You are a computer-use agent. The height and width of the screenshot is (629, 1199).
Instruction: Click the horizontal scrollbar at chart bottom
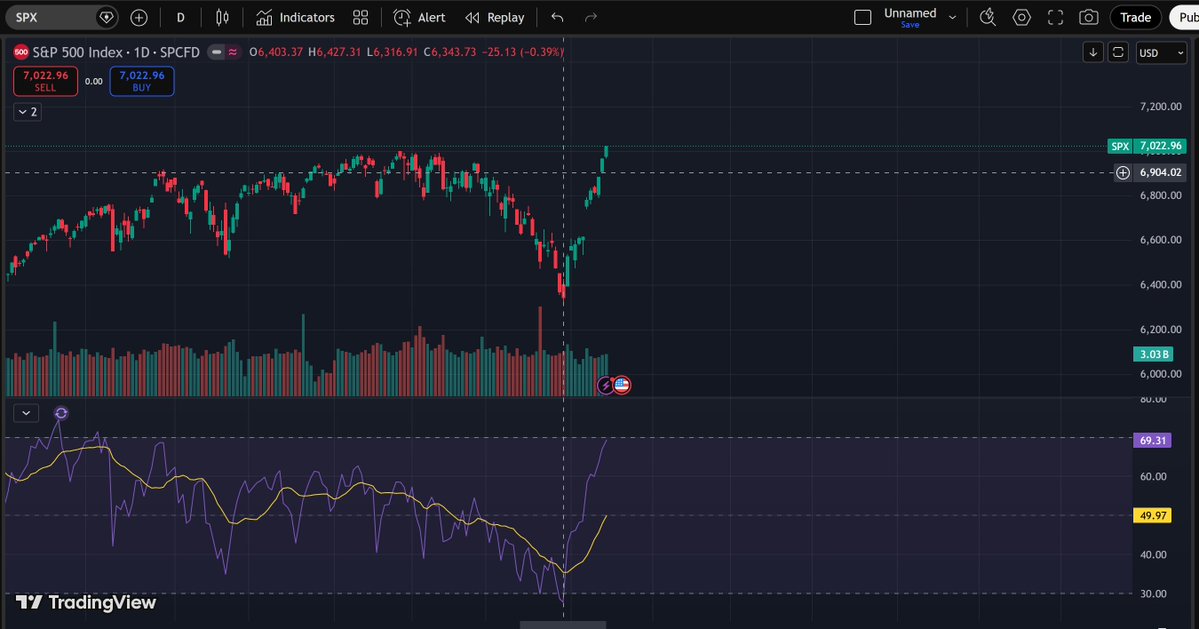point(563,624)
